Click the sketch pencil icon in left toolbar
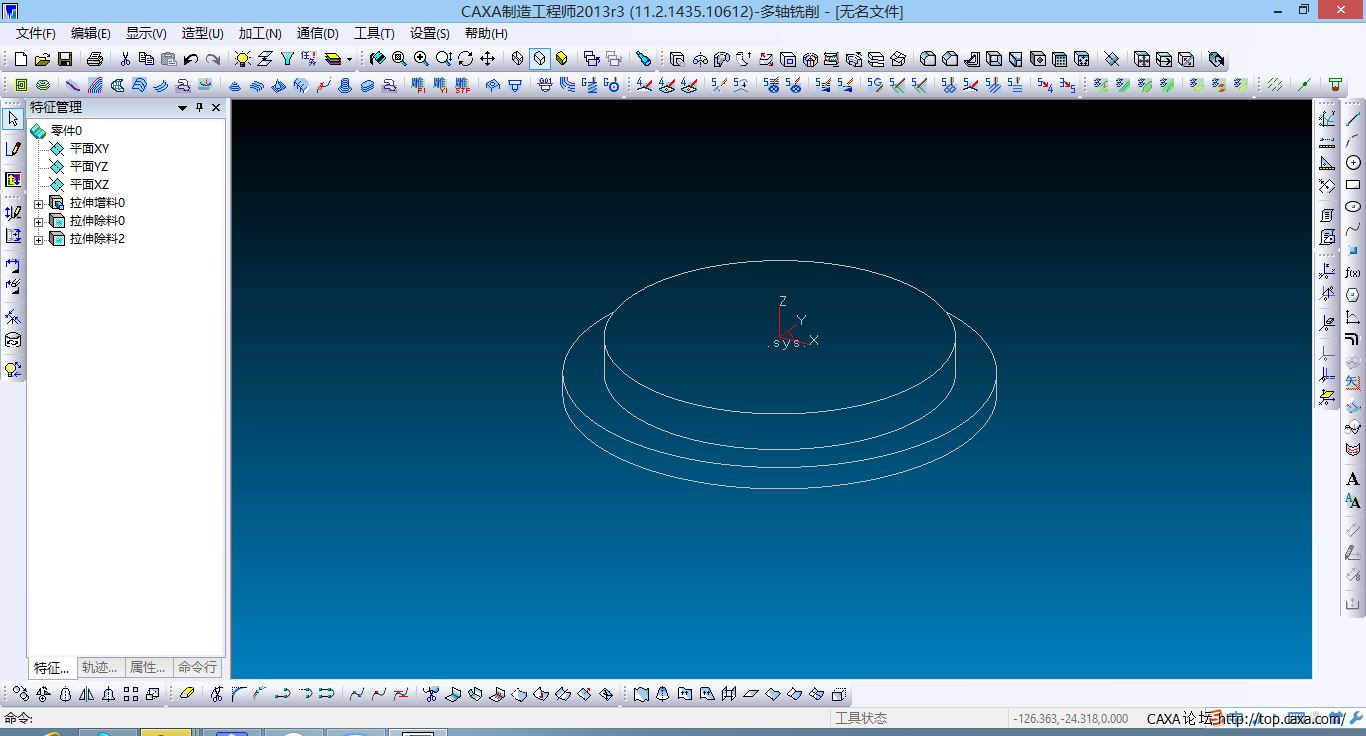 13,149
